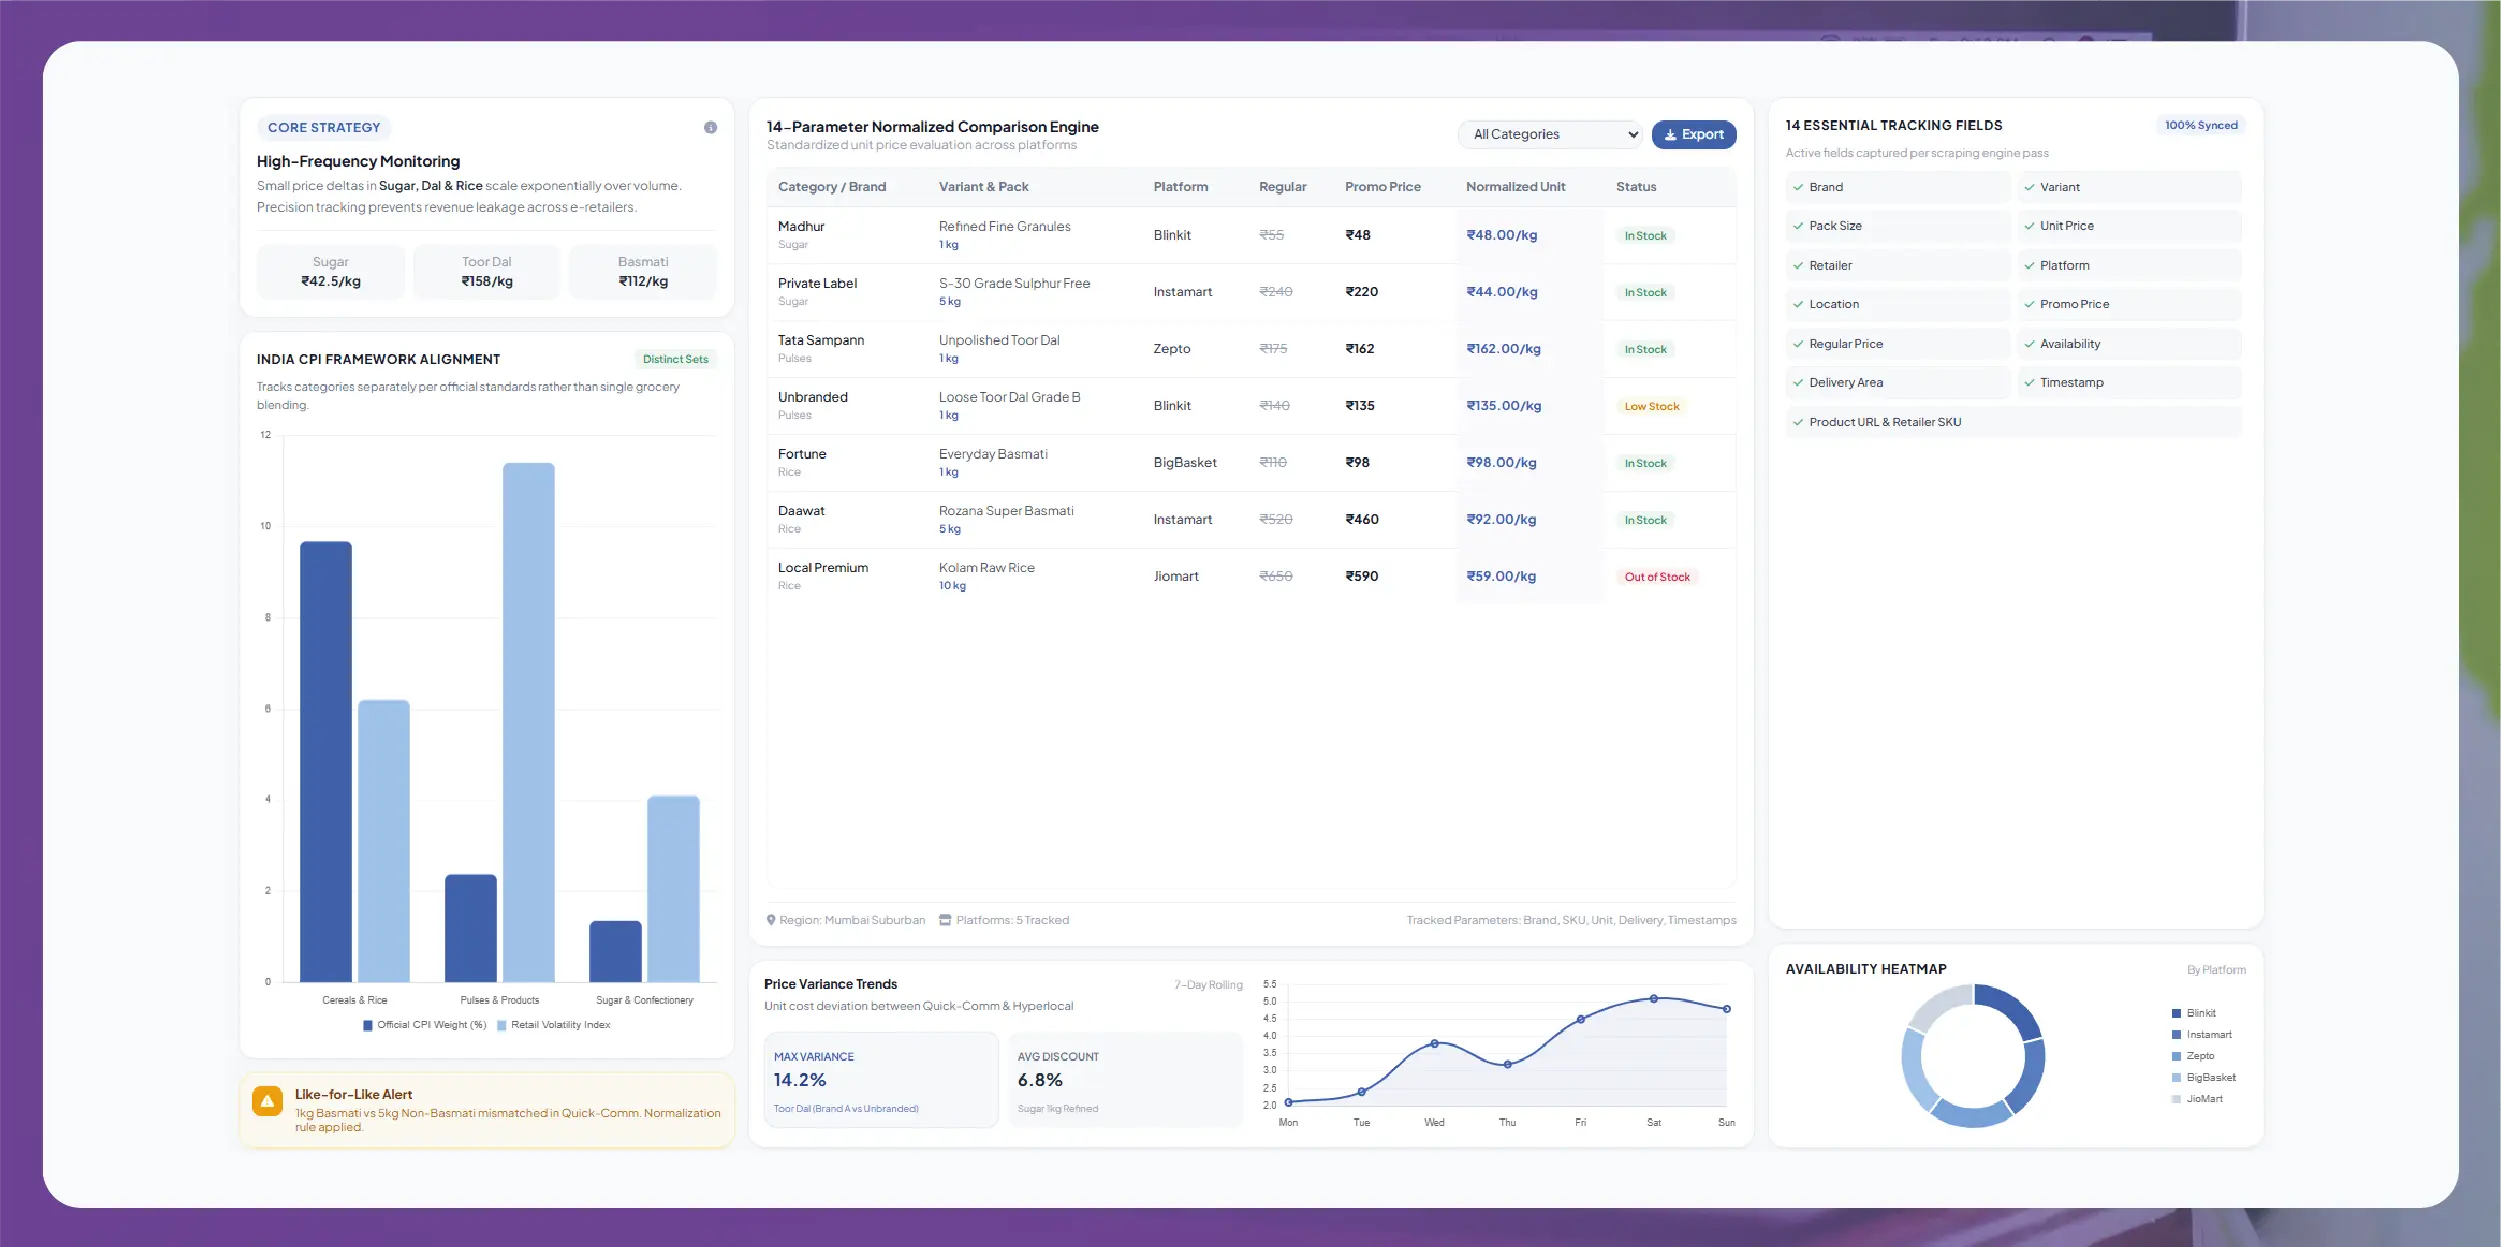Select the Toor Dal price tile
The height and width of the screenshot is (1248, 2501).
click(x=487, y=272)
